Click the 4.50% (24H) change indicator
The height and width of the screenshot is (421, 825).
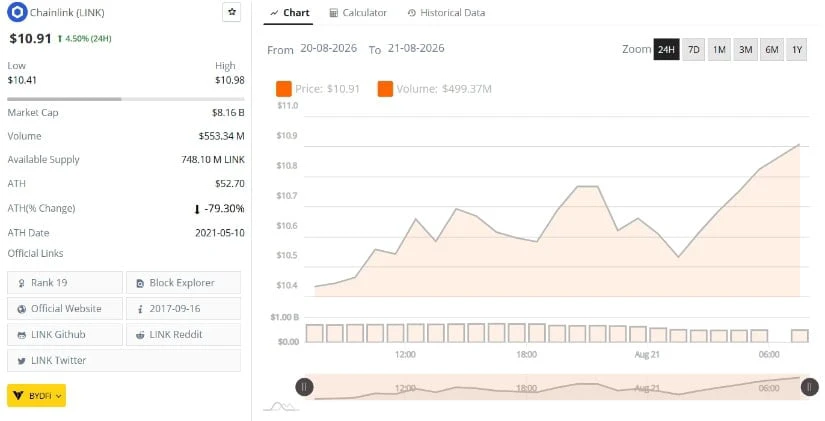pyautogui.click(x=85, y=38)
